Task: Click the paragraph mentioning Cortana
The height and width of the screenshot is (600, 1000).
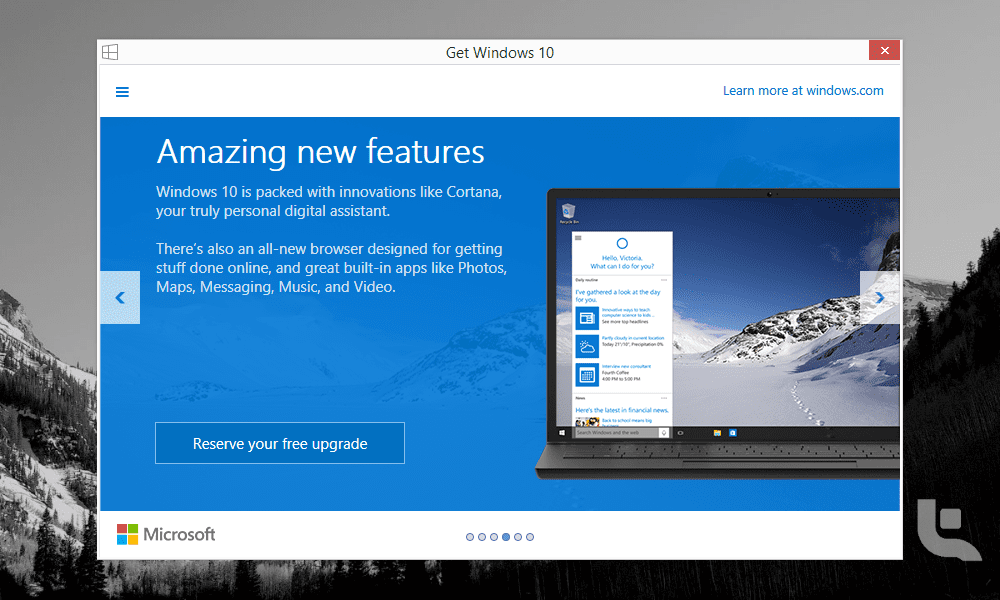Action: pyautogui.click(x=329, y=201)
